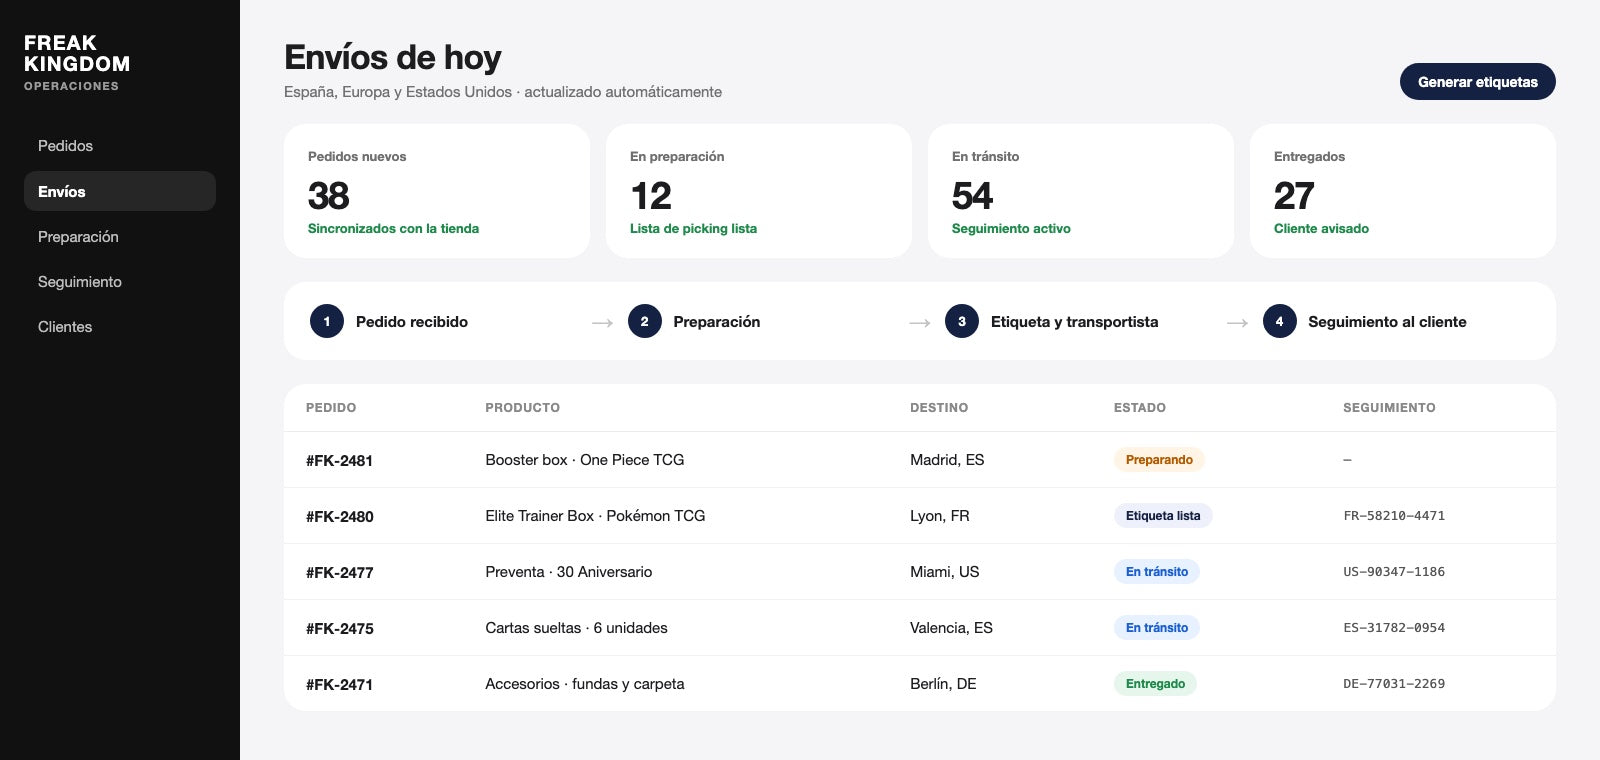The width and height of the screenshot is (1600, 760).
Task: Click the step 4 number circle
Action: (1279, 321)
